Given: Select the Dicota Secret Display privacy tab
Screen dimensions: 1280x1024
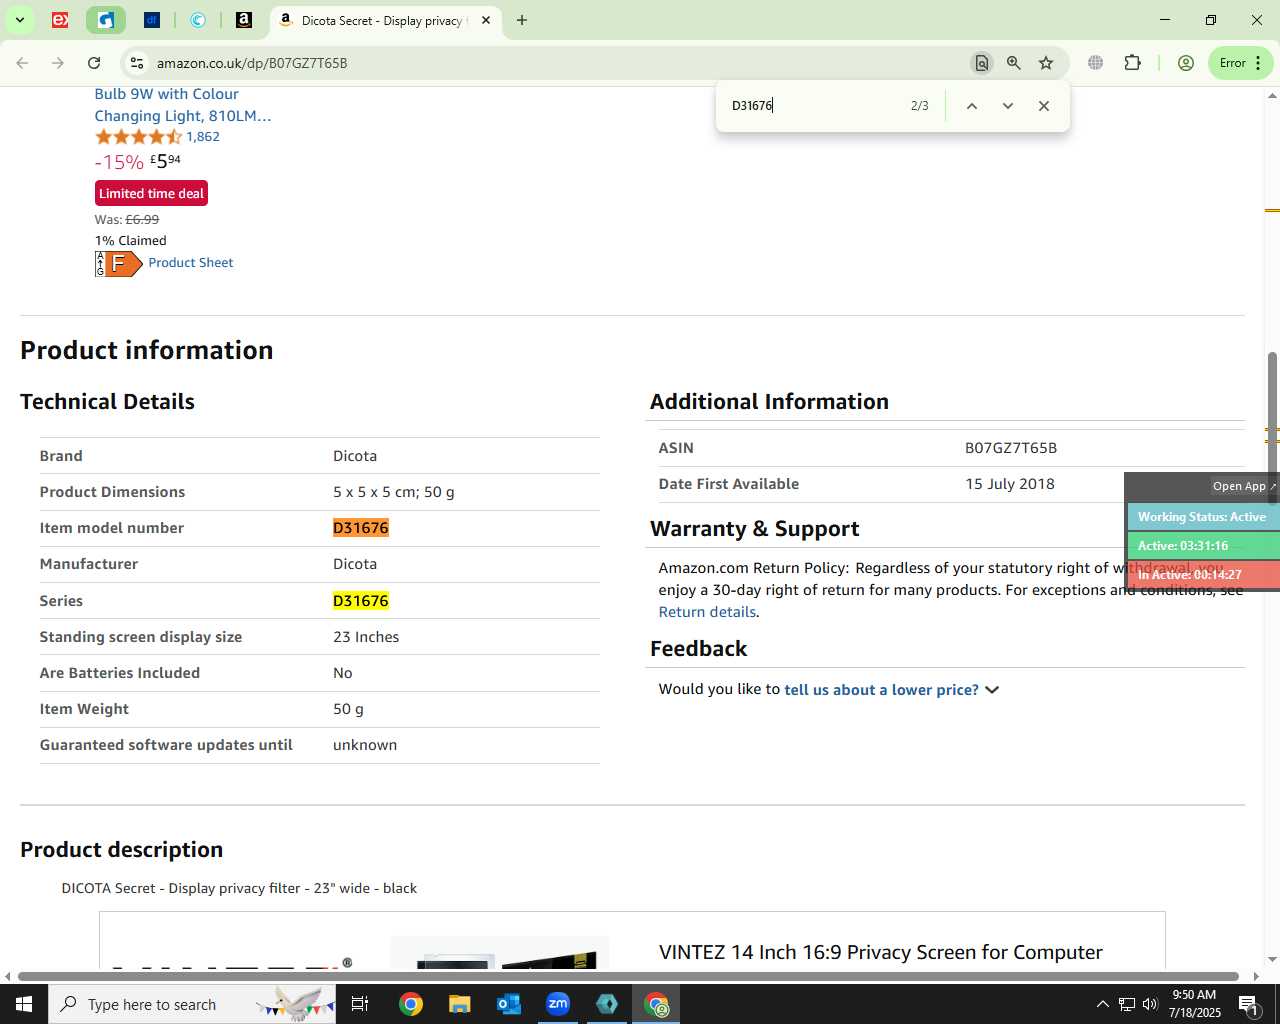Looking at the screenshot, I should pyautogui.click(x=383, y=20).
